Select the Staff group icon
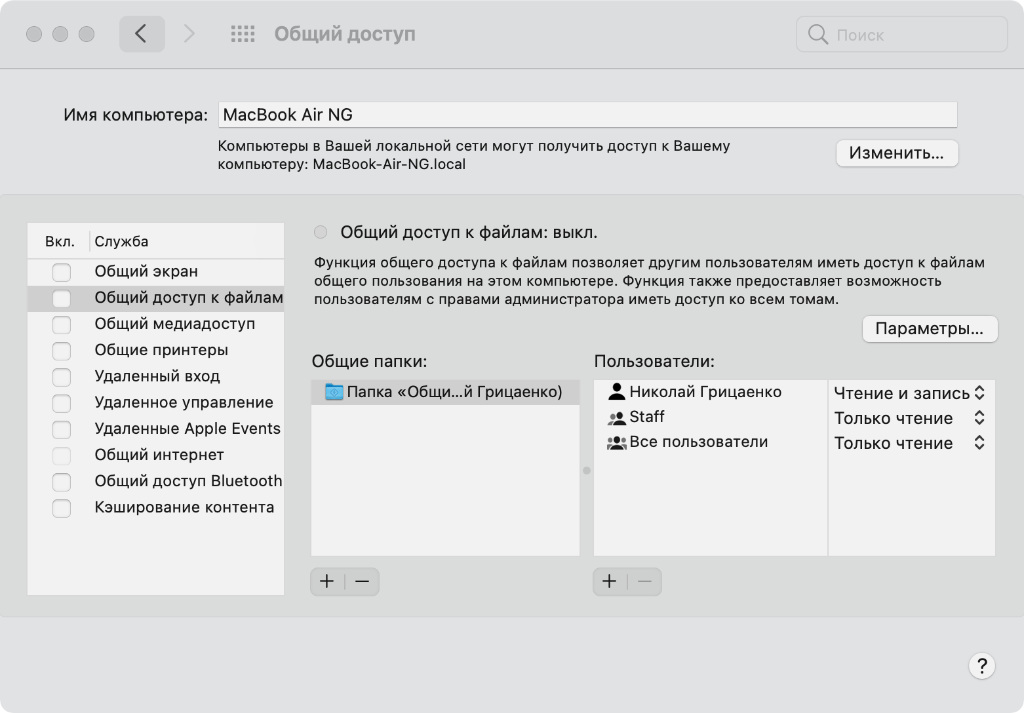Viewport: 1024px width, 713px height. point(616,418)
